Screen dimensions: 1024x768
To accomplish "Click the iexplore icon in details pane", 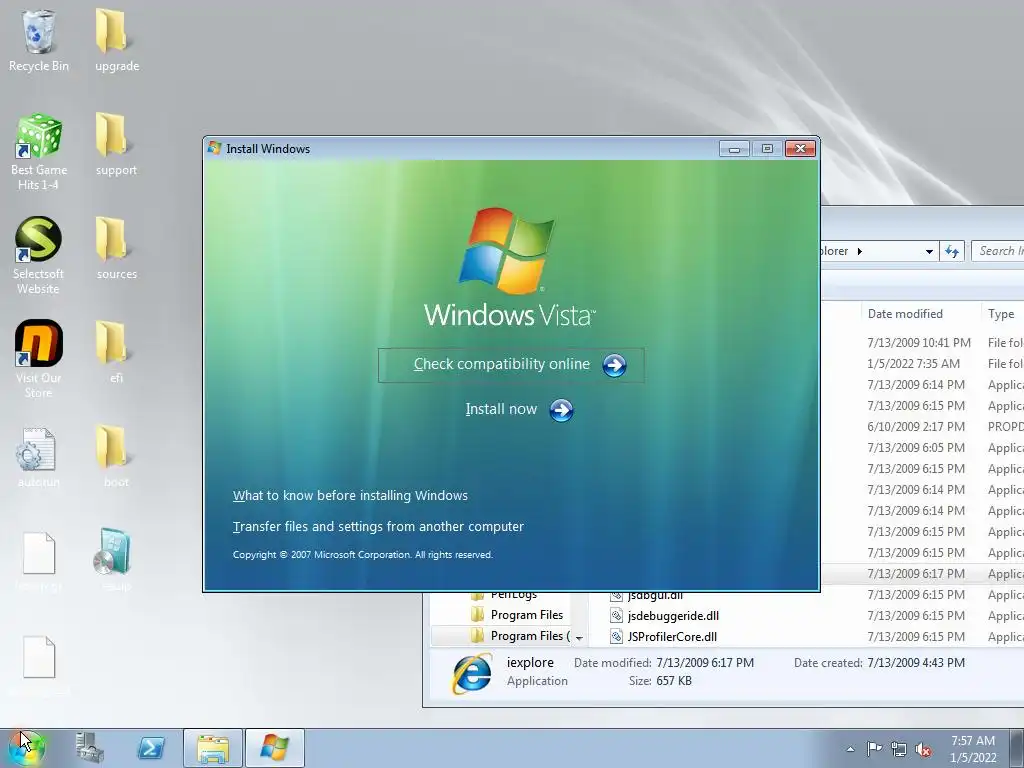I will coord(472,673).
